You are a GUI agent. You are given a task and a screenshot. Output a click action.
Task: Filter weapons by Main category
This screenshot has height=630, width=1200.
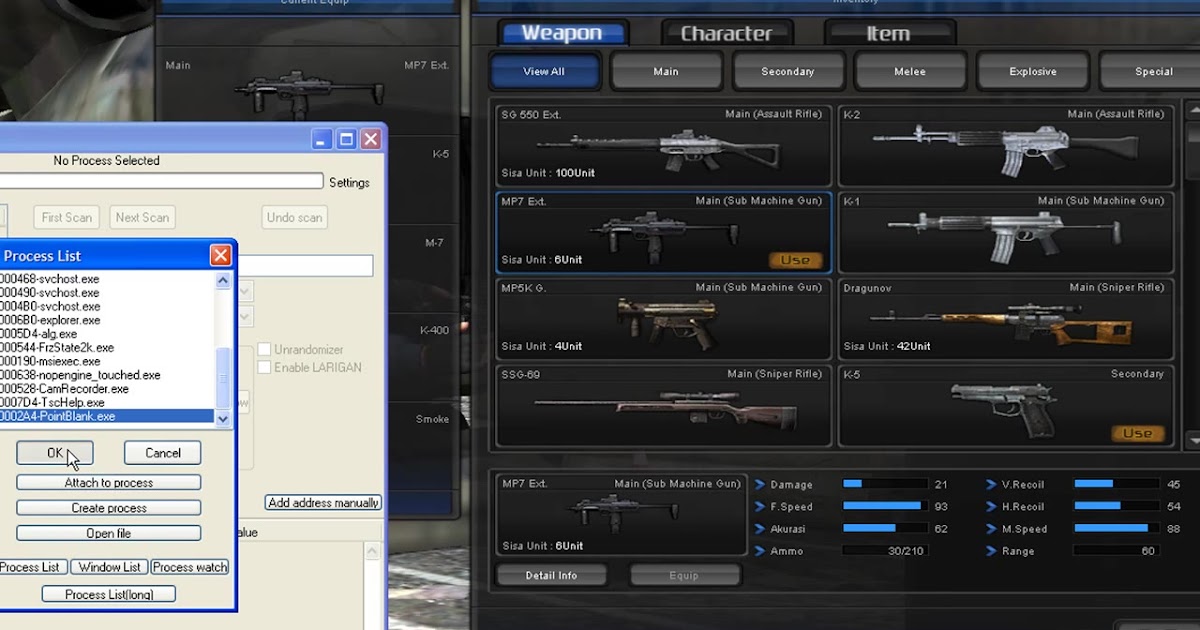(666, 72)
